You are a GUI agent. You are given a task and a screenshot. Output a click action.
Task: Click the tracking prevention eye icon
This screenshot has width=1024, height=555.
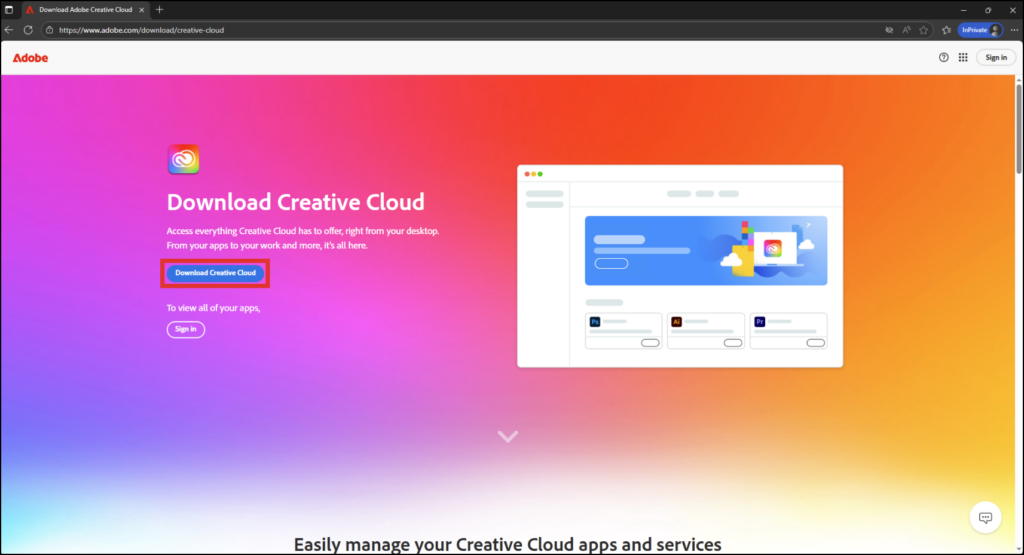pyautogui.click(x=887, y=30)
